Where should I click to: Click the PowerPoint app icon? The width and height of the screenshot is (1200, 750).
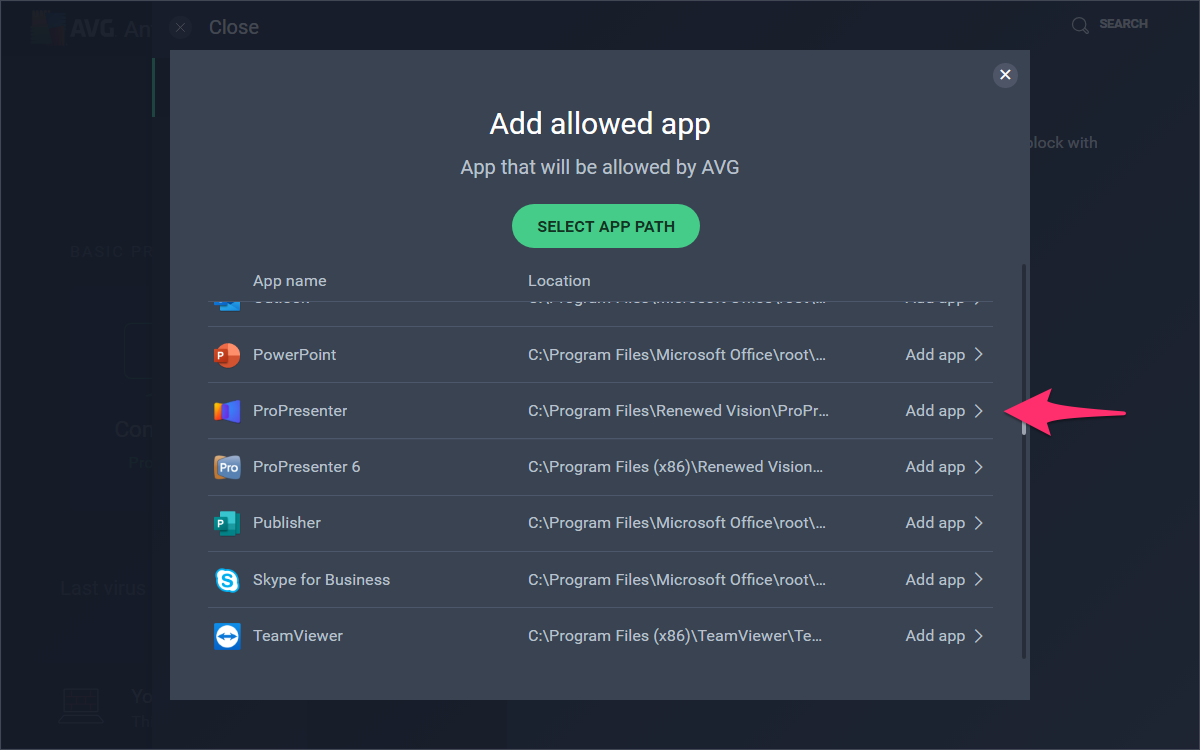227,355
